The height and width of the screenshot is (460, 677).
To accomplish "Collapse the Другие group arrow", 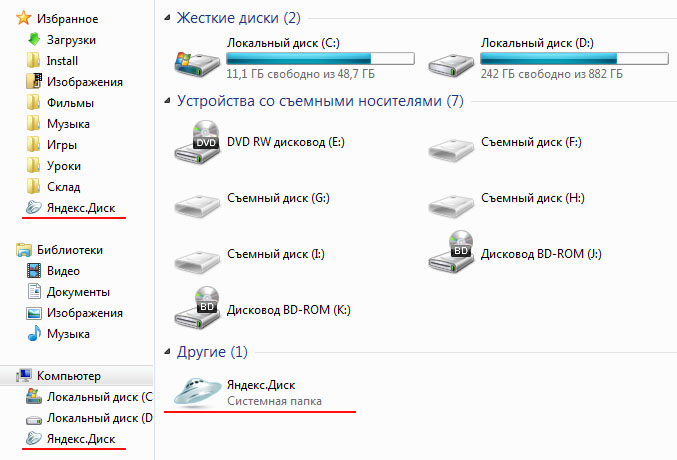I will tap(168, 353).
